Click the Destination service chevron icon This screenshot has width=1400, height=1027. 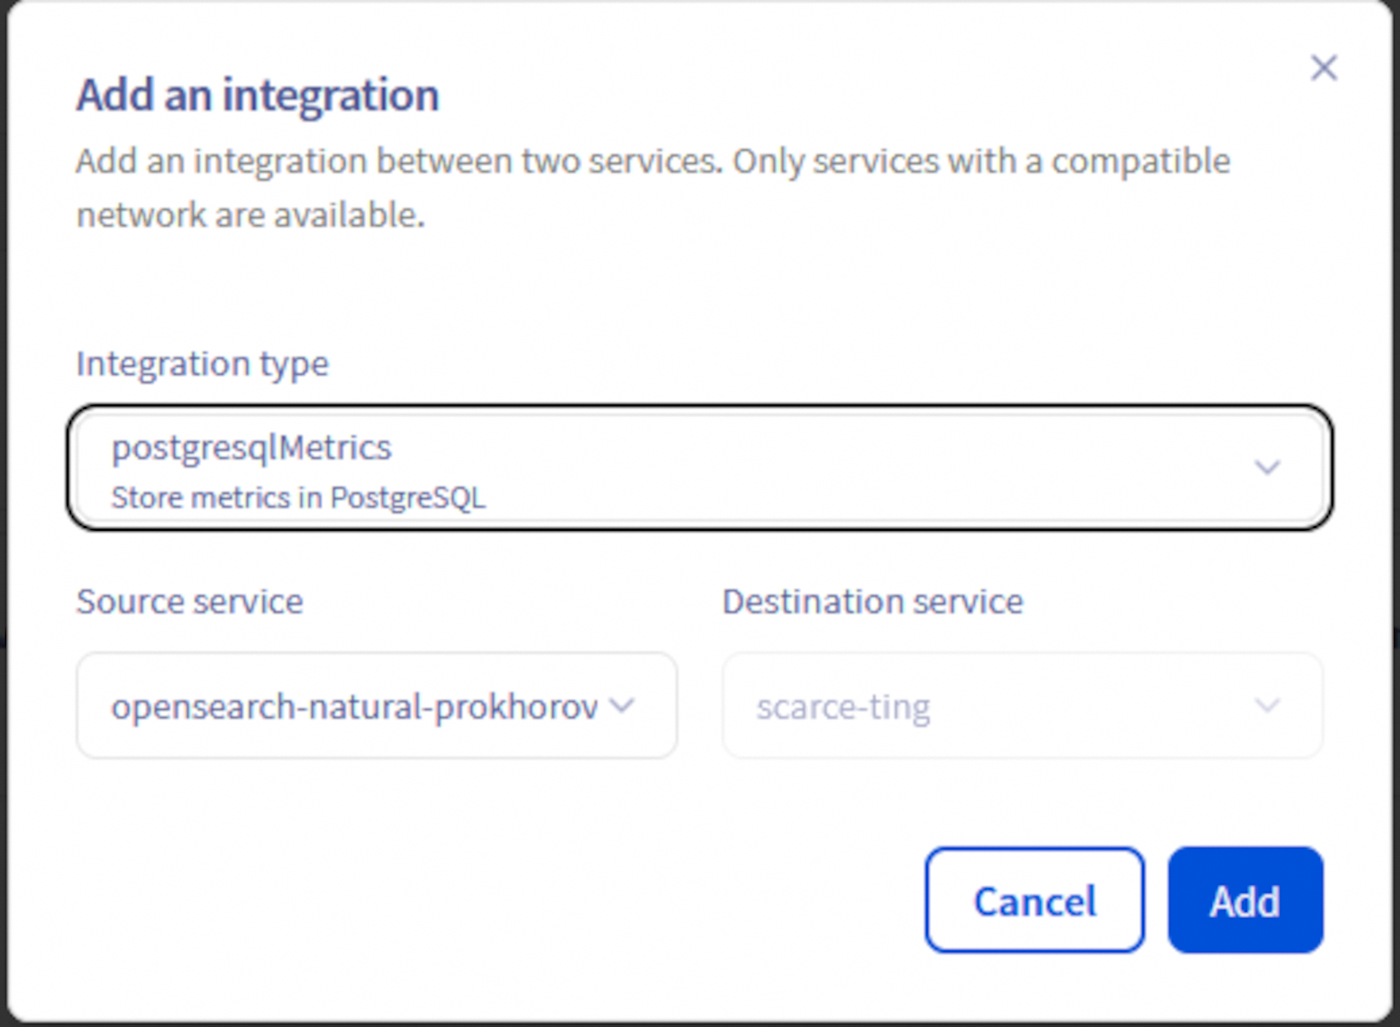click(x=1265, y=706)
